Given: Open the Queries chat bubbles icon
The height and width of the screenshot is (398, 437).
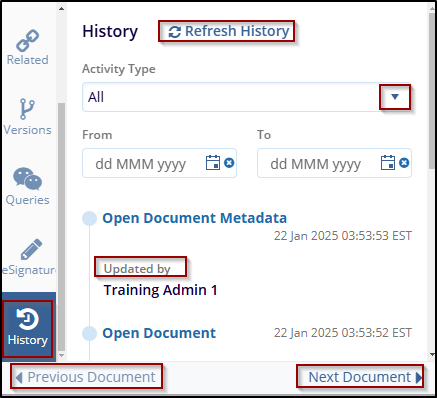Looking at the screenshot, I should click(x=27, y=179).
